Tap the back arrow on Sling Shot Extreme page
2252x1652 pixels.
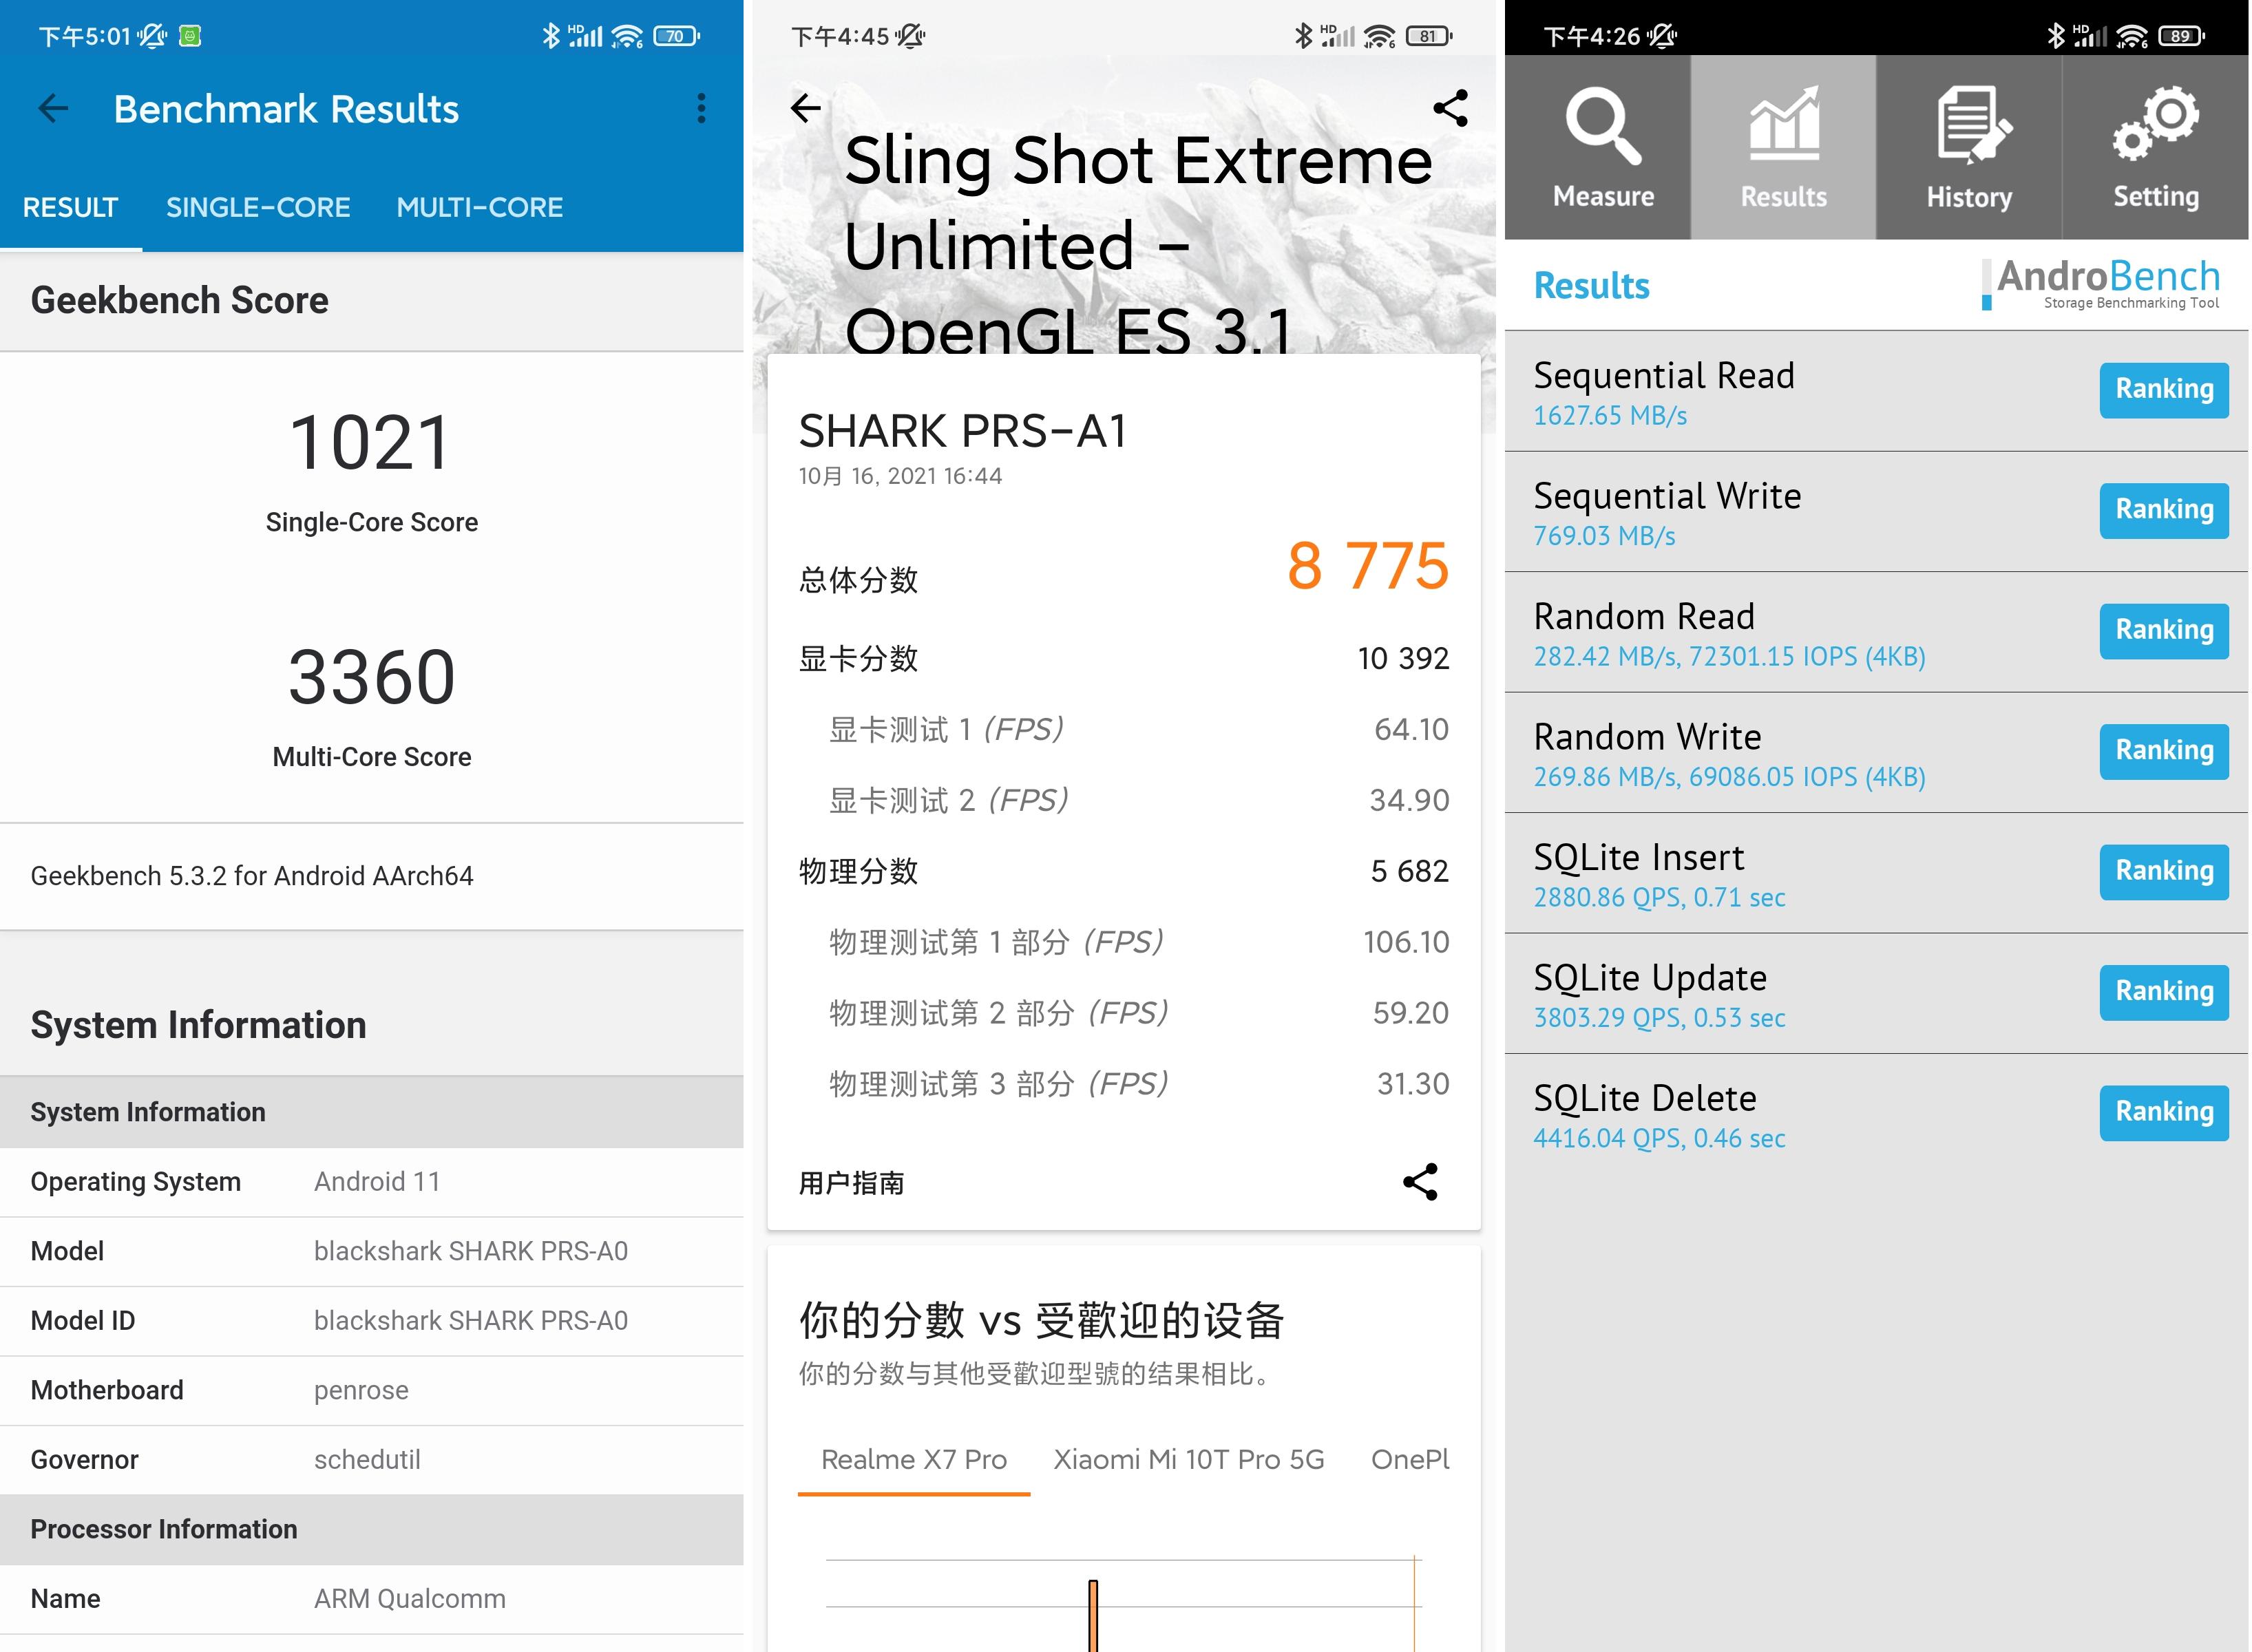pos(806,108)
